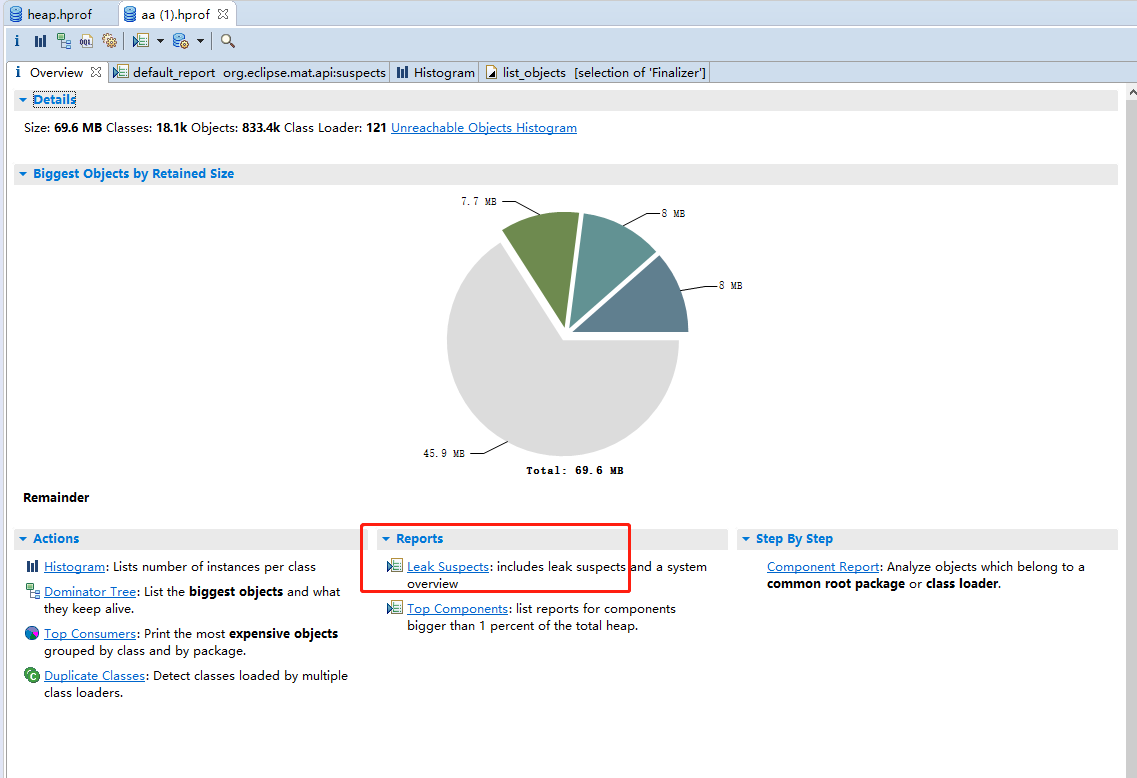Click the bold 'Remainder' text
Viewport: 1137px width, 778px height.
[x=56, y=497]
